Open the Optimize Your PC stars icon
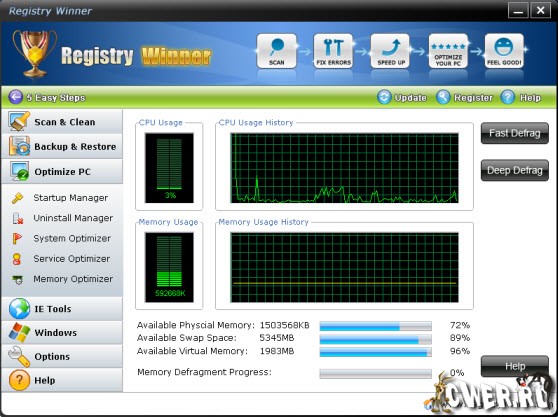The width and height of the screenshot is (558, 417). click(448, 51)
